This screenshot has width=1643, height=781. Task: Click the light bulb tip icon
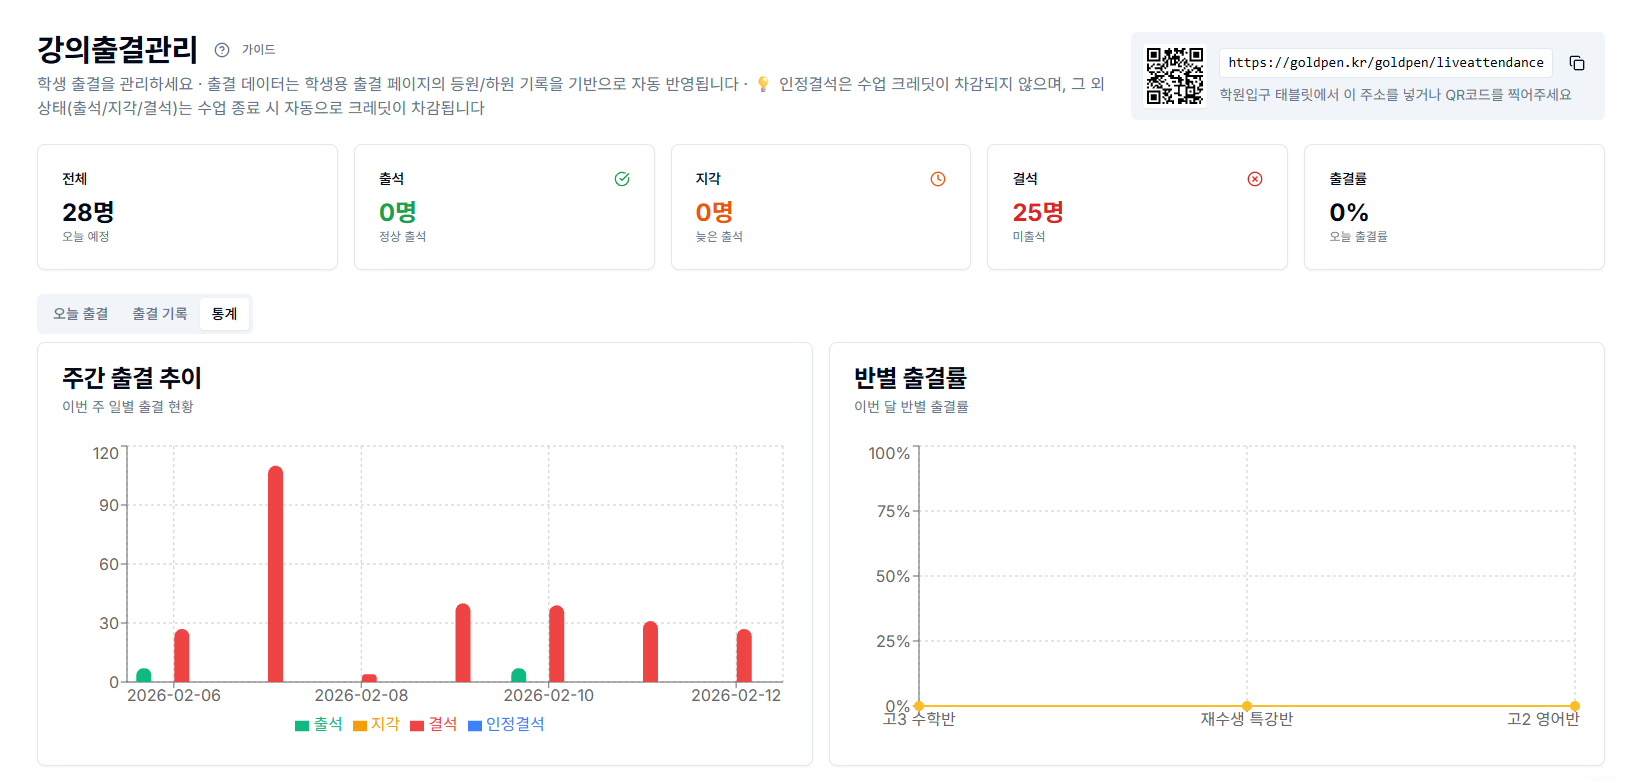[x=763, y=84]
